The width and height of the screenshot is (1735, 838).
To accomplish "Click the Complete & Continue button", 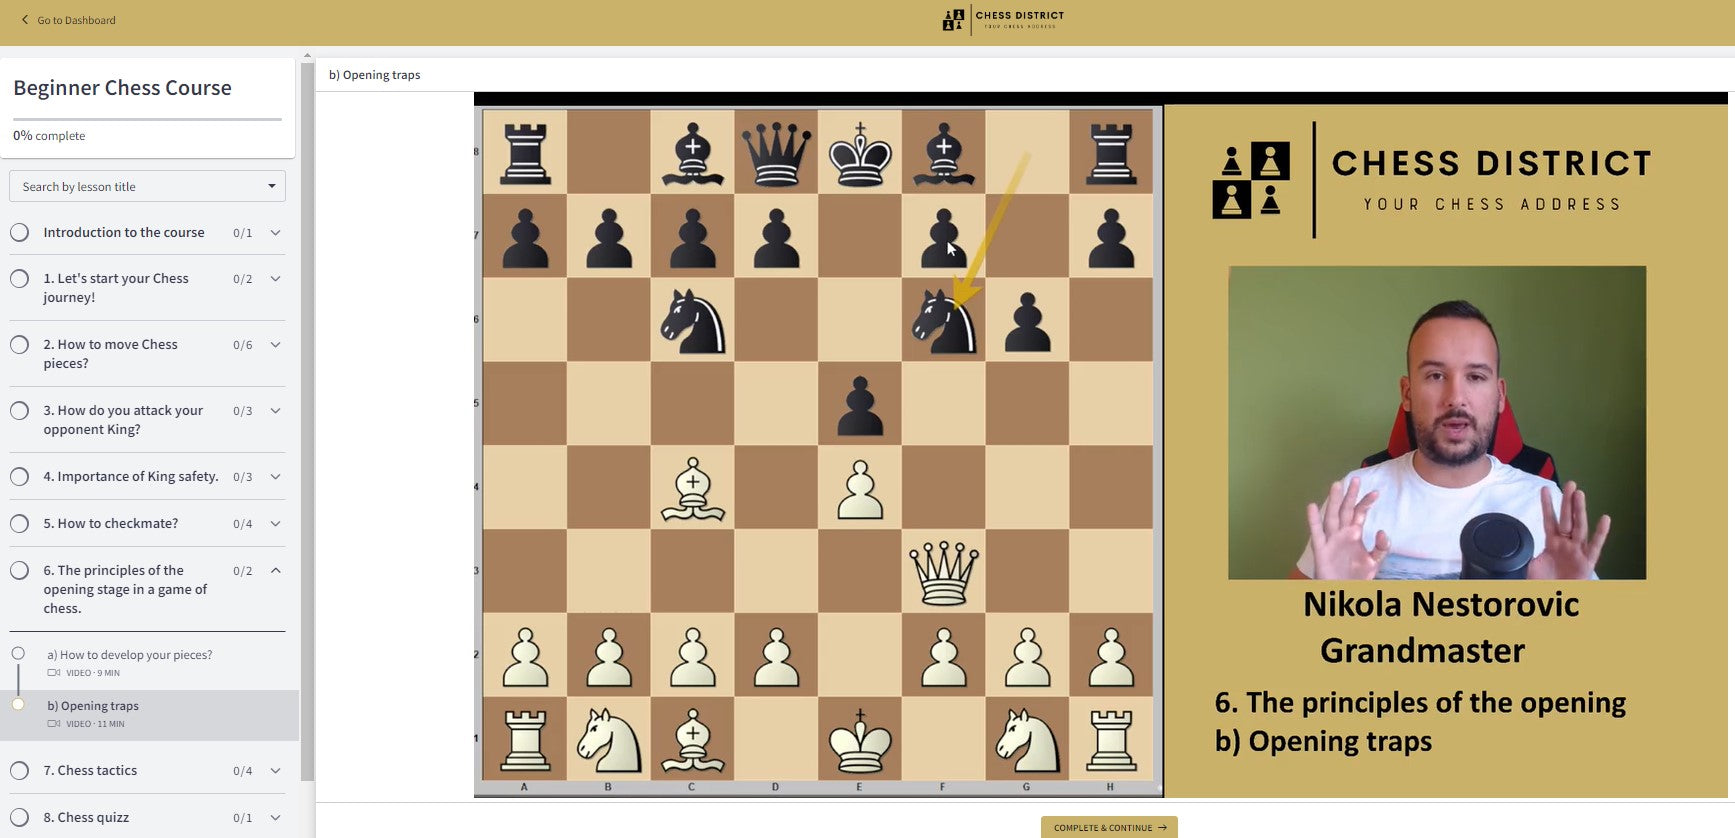I will [x=1109, y=827].
